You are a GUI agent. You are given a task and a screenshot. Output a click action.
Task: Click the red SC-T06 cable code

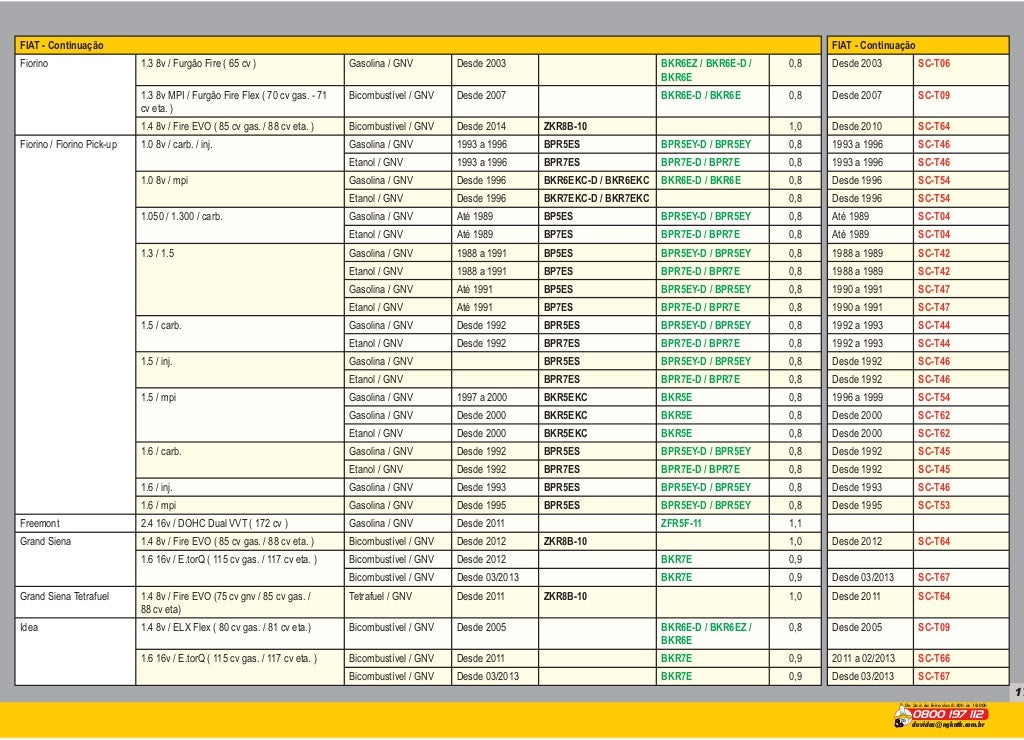934,63
